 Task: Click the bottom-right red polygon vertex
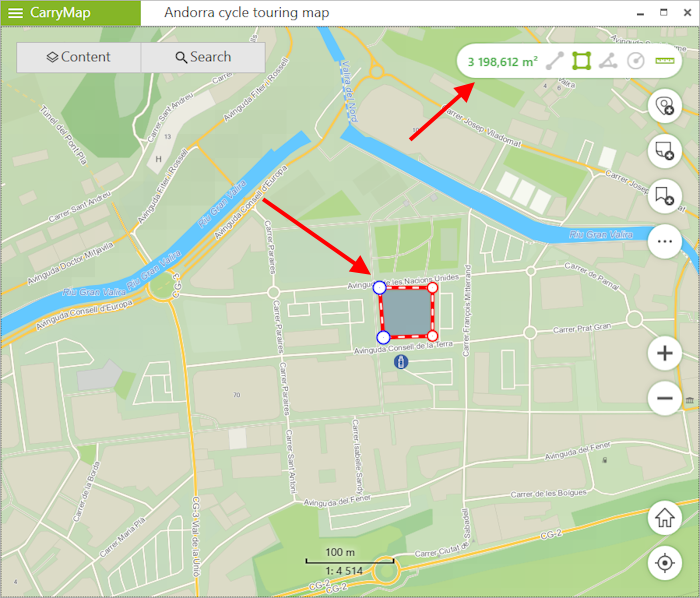click(432, 336)
